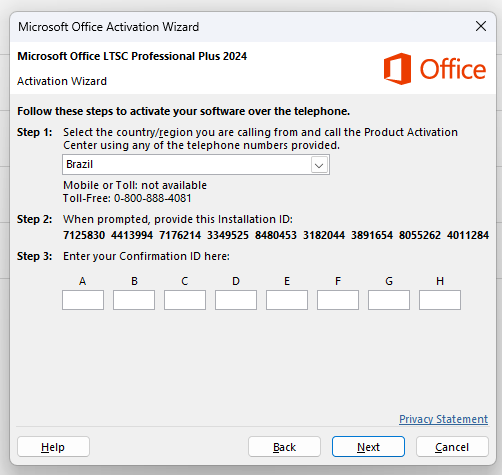This screenshot has width=502, height=475.
Task: Click the window title 'Microsoft Office Activation Wizard'
Action: [109, 27]
